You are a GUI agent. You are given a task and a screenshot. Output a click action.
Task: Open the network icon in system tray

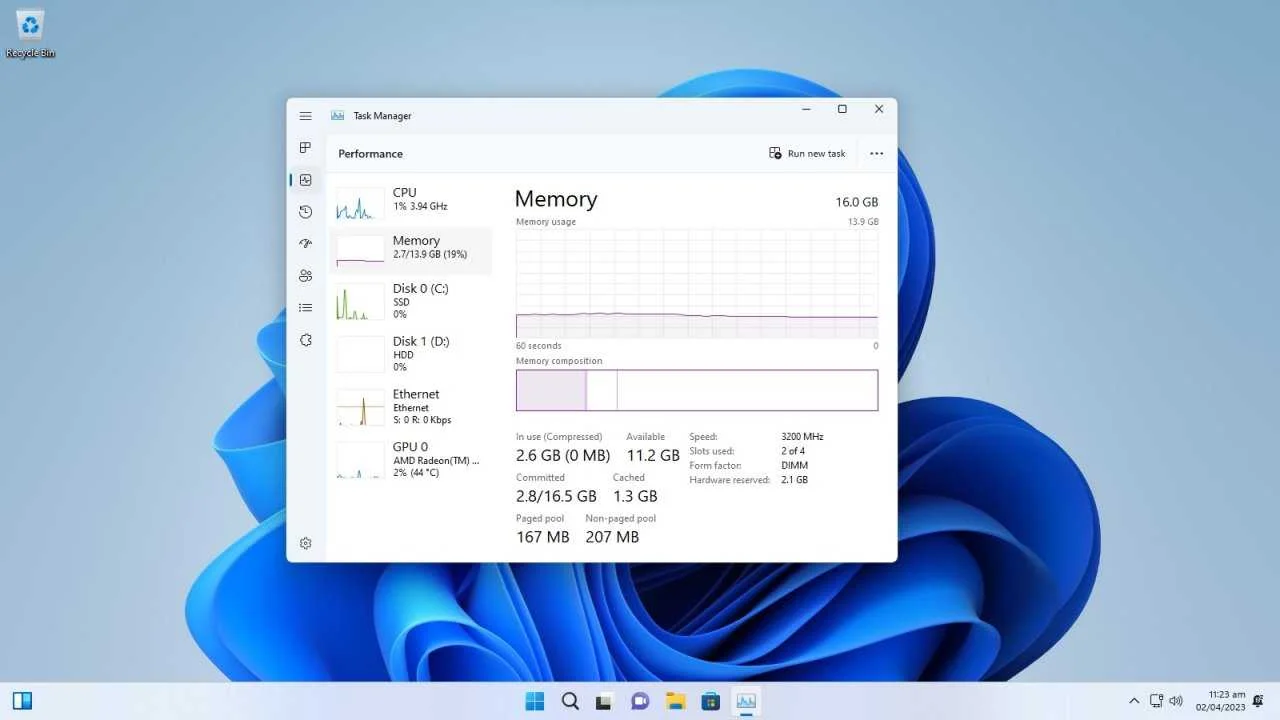1156,701
